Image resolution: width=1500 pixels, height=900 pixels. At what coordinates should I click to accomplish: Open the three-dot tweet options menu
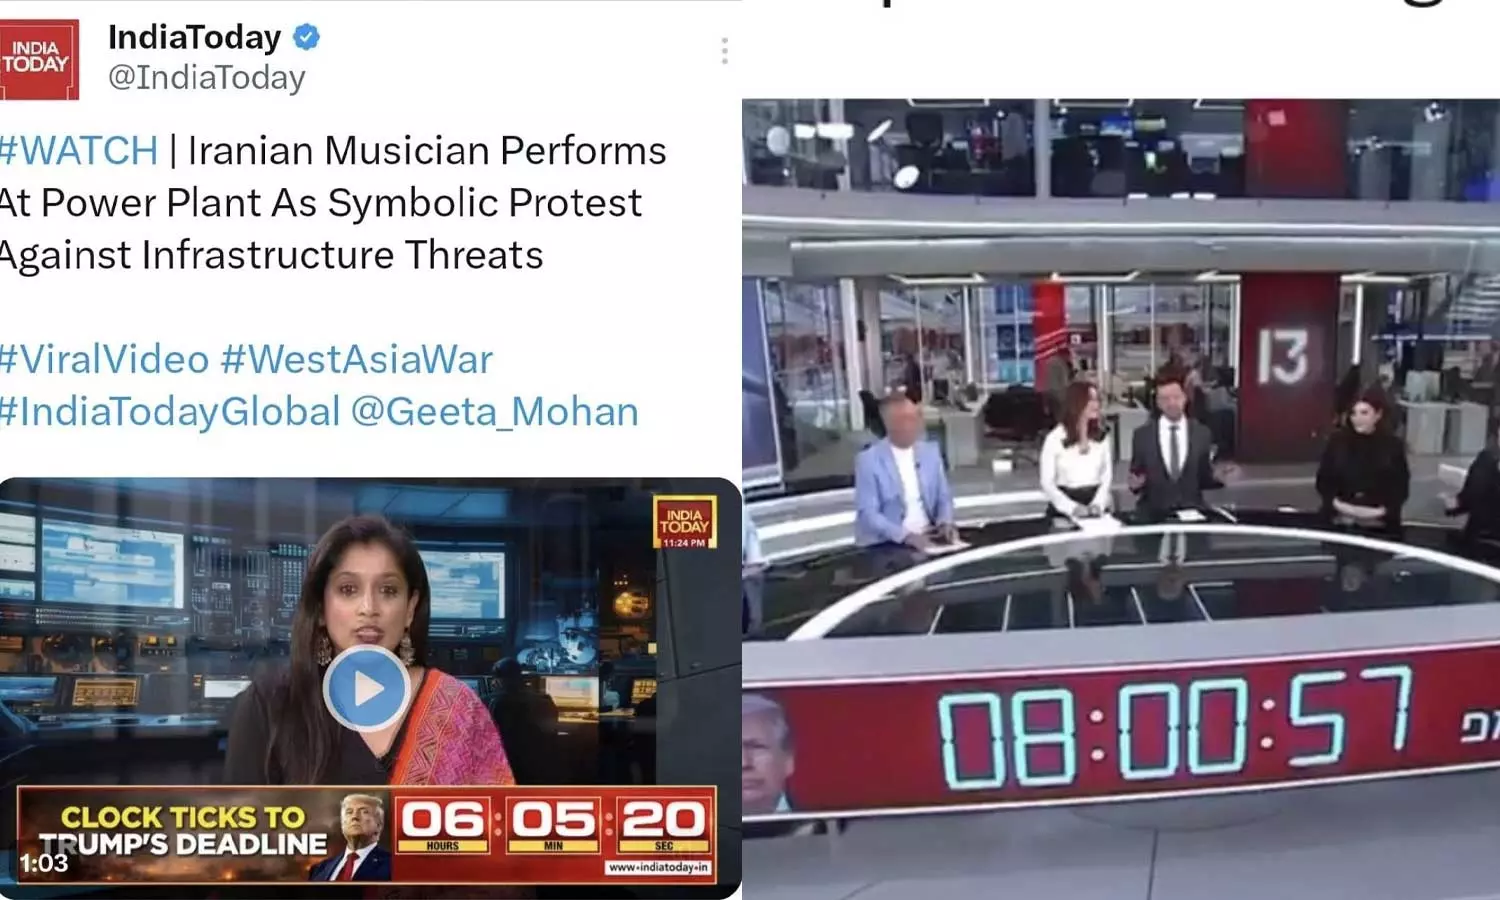[x=724, y=51]
